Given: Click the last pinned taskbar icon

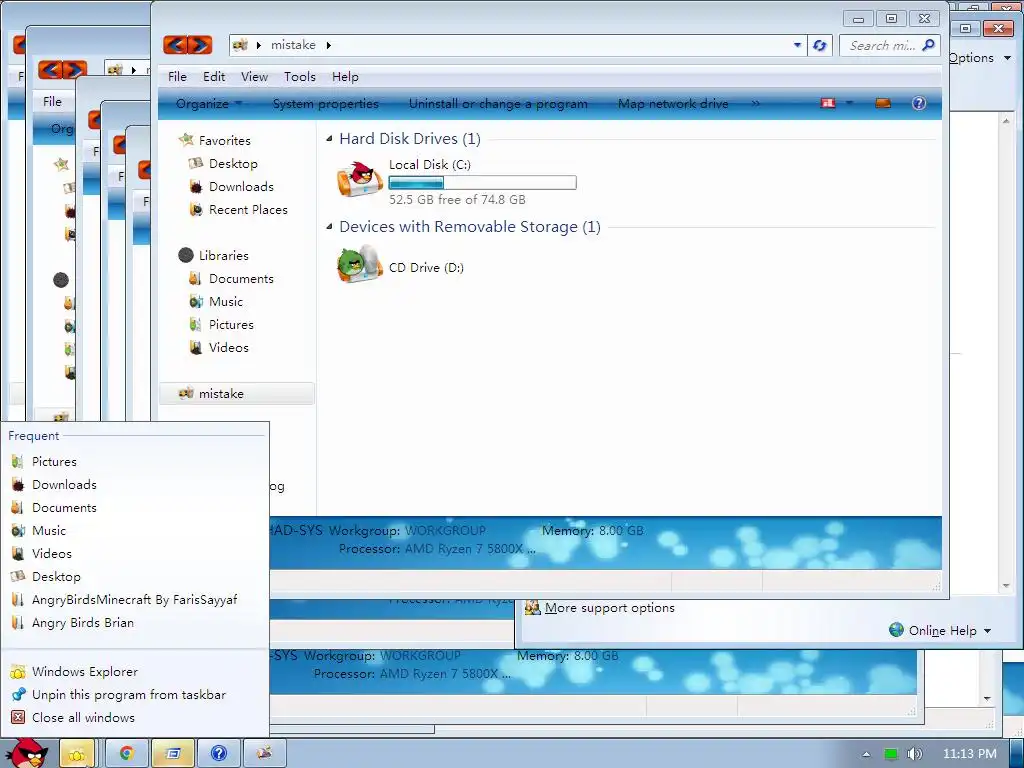Looking at the screenshot, I should point(264,754).
